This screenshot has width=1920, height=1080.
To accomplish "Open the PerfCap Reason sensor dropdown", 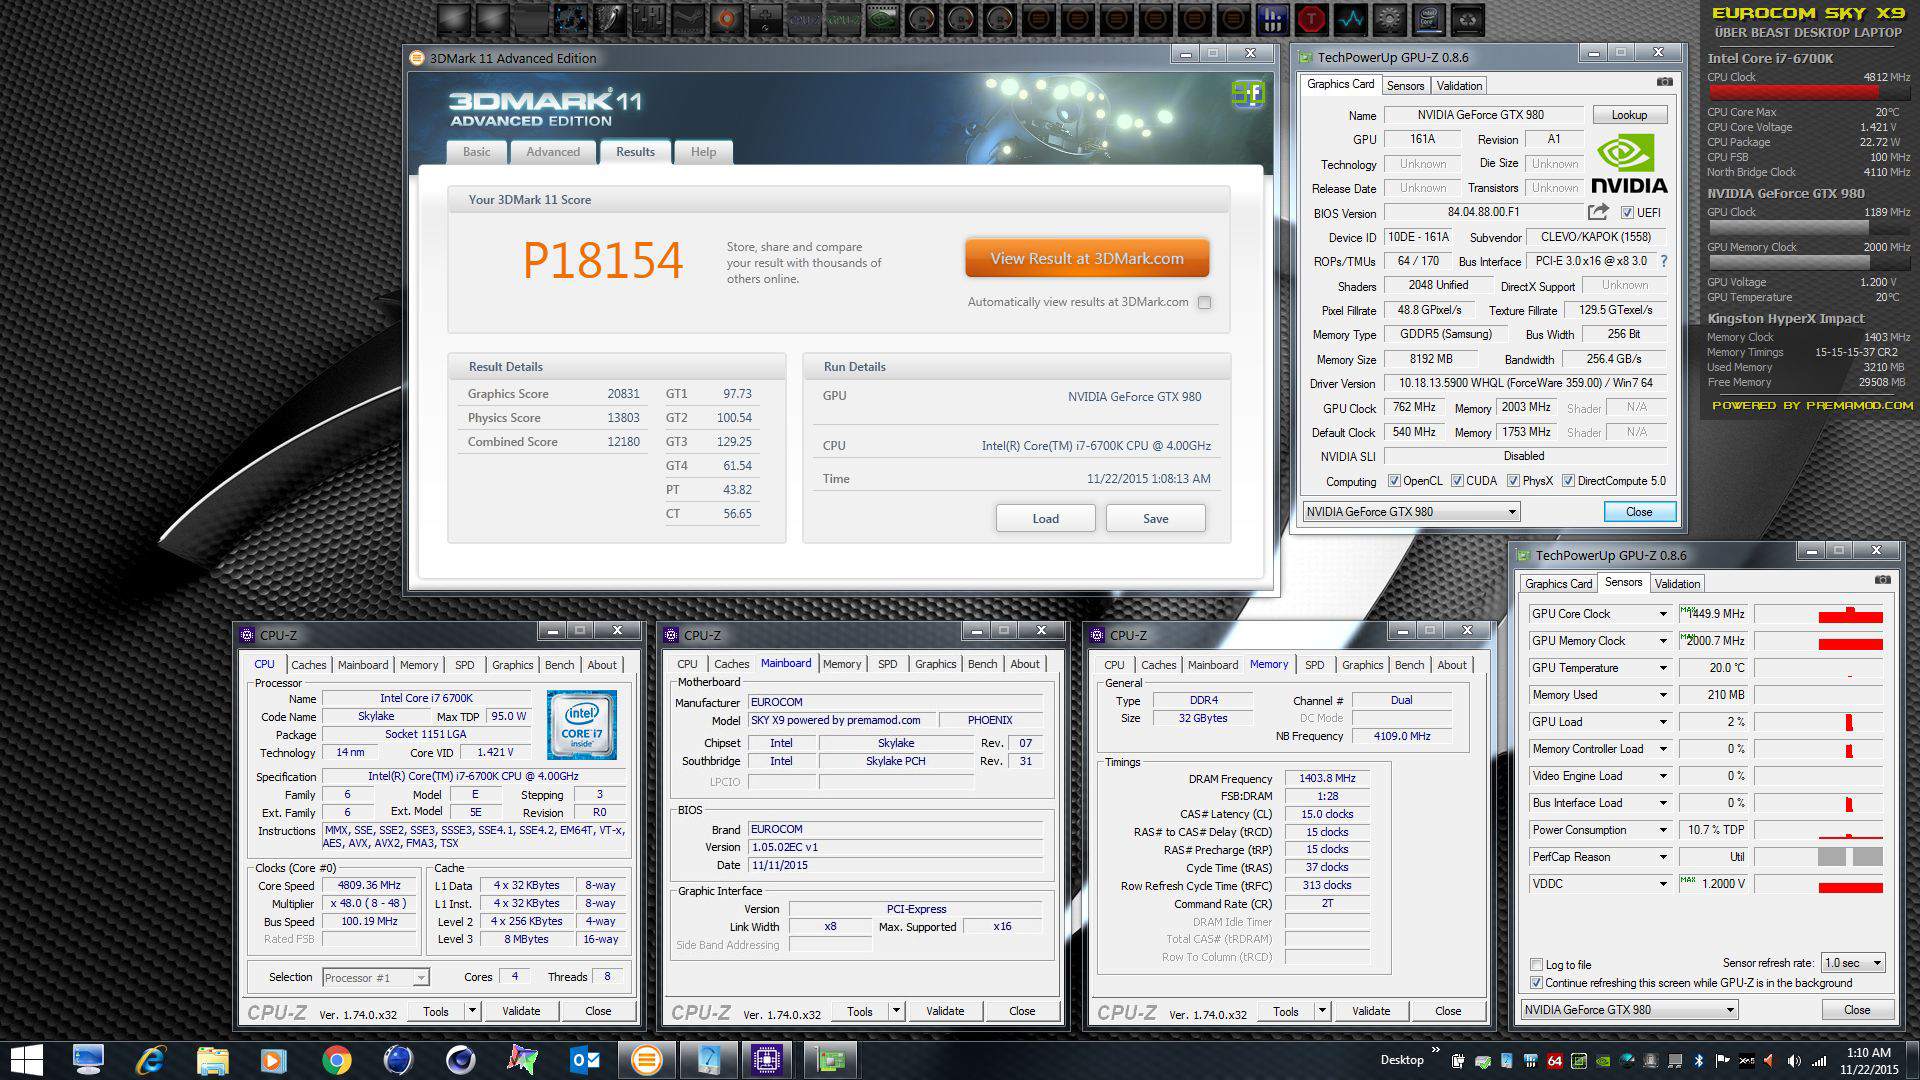I will (x=1663, y=857).
